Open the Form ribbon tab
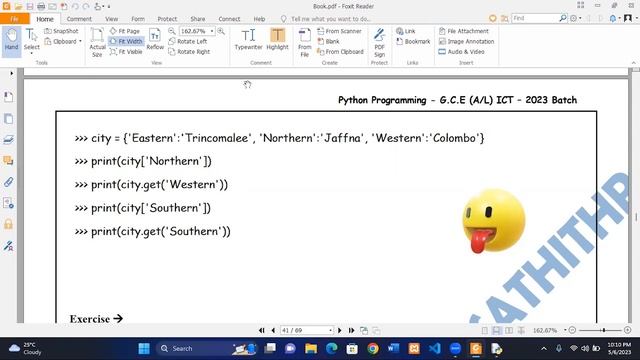640x360 pixels. point(138,19)
